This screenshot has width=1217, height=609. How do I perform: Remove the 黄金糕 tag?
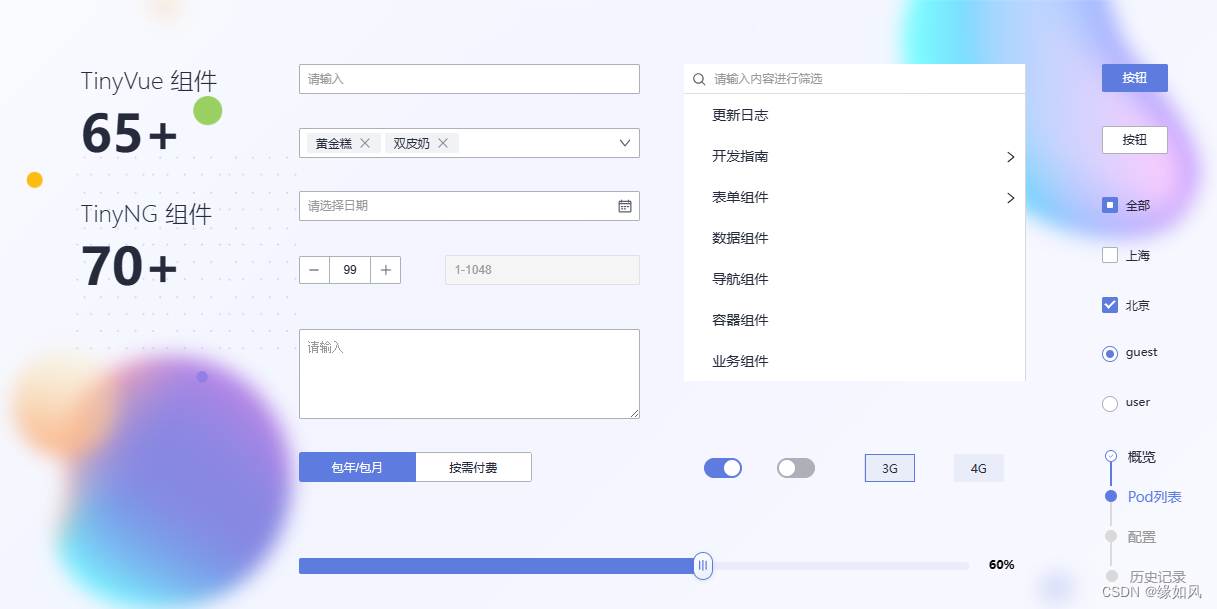pyautogui.click(x=364, y=143)
